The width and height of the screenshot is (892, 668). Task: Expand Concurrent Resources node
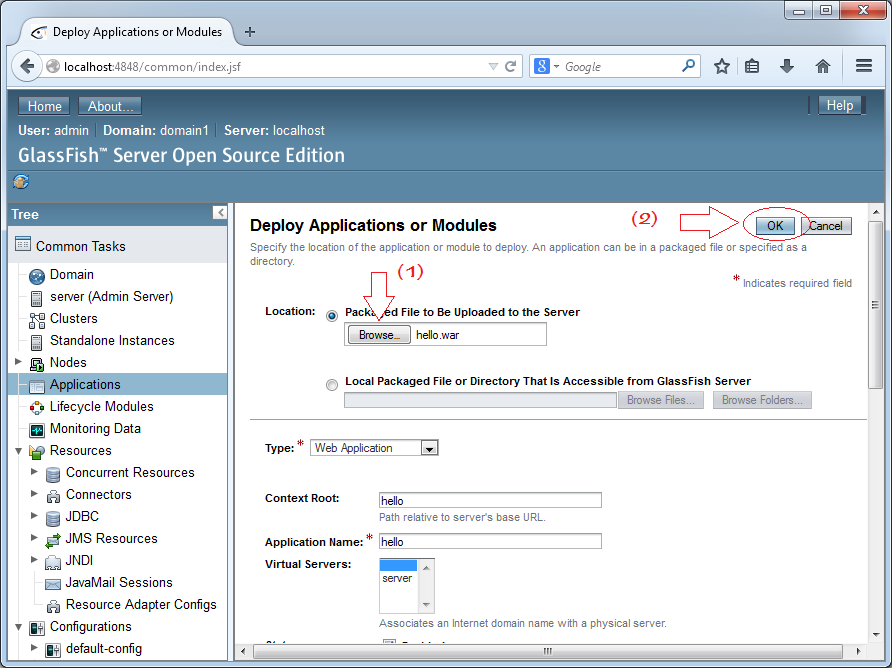[34, 472]
